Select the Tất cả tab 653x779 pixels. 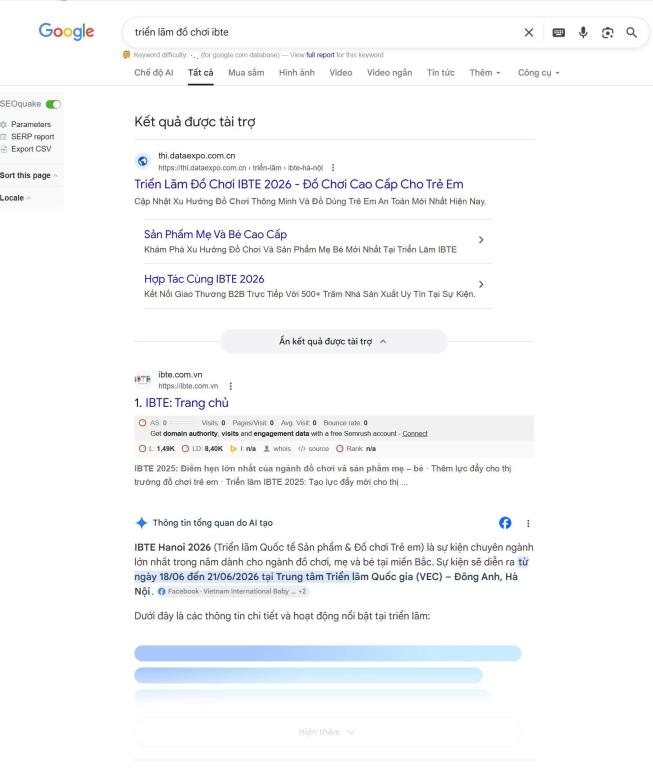(200, 73)
